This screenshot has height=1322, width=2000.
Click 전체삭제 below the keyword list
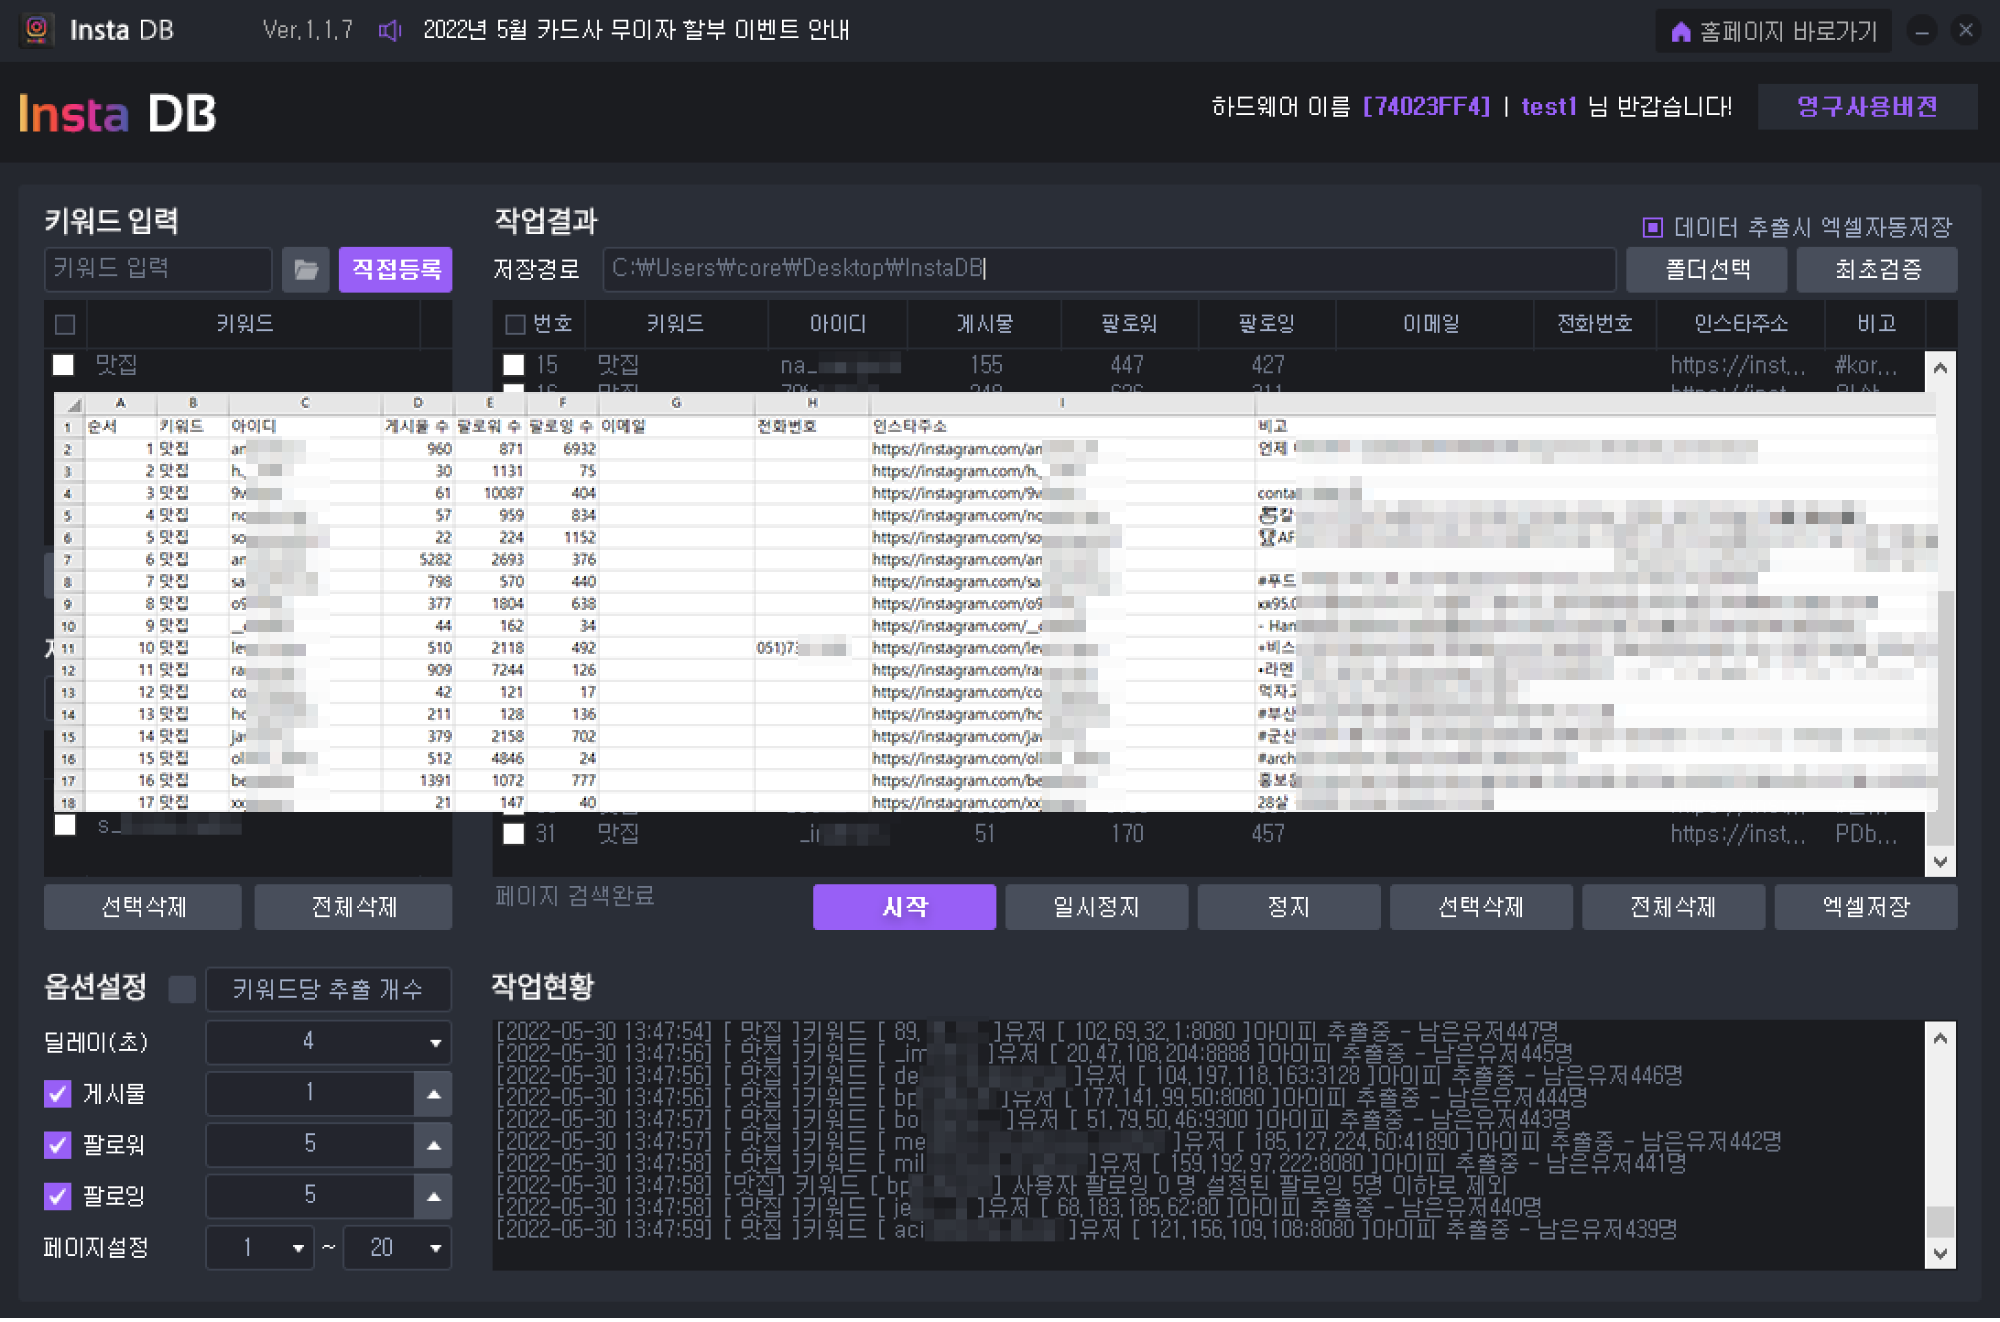(x=353, y=908)
